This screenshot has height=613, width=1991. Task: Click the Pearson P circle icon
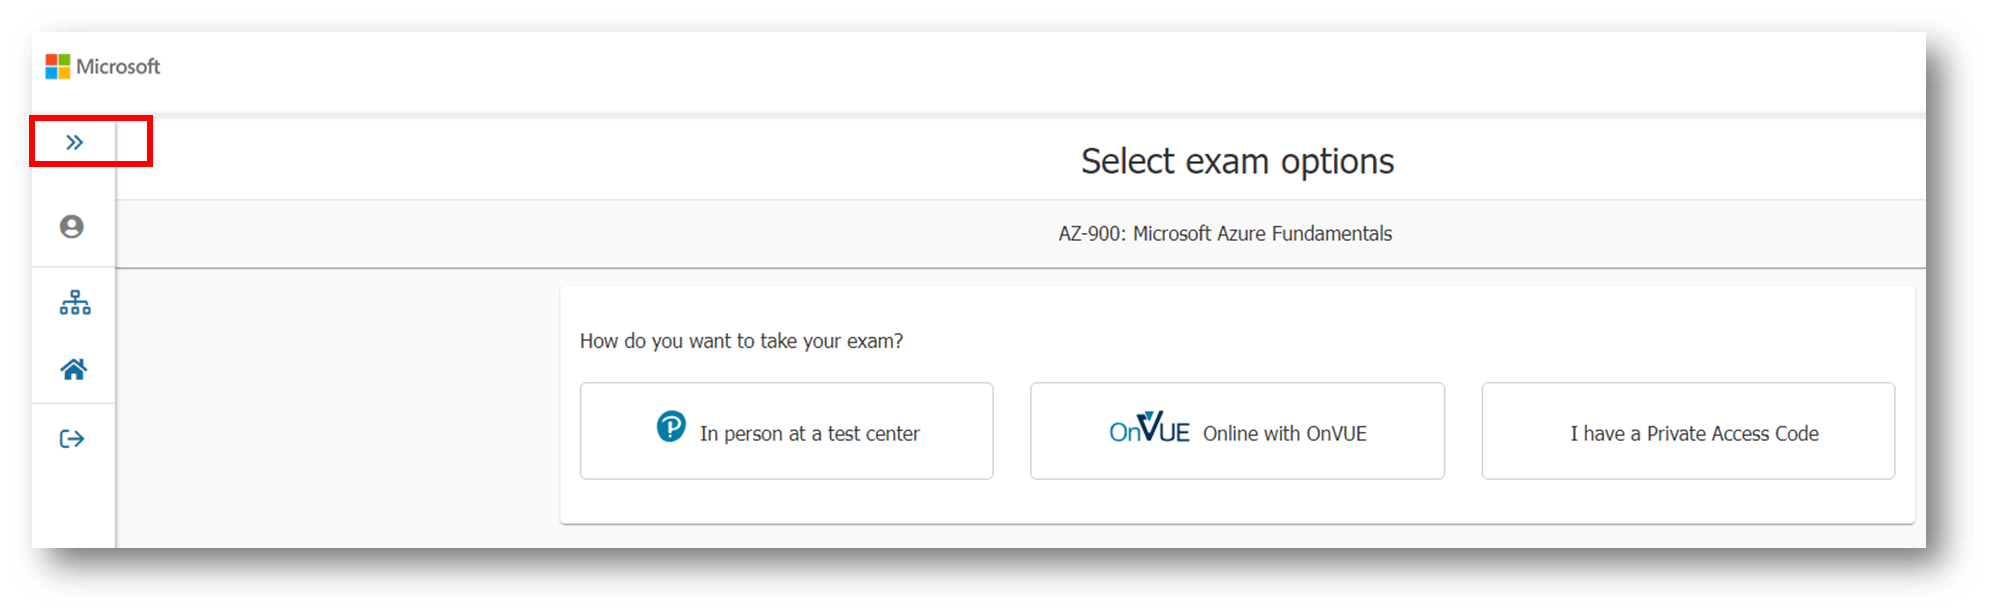(671, 427)
